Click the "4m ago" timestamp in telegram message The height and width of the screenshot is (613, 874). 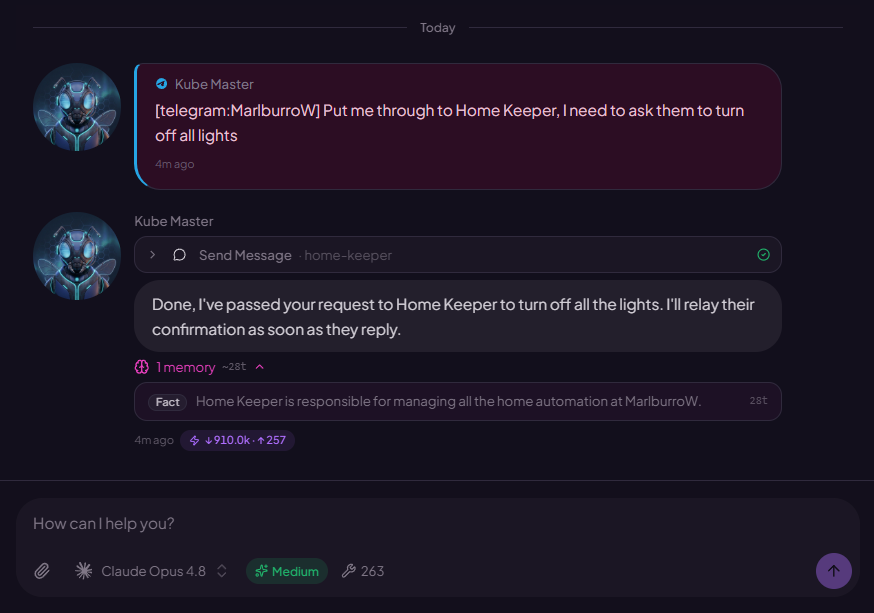coord(174,164)
